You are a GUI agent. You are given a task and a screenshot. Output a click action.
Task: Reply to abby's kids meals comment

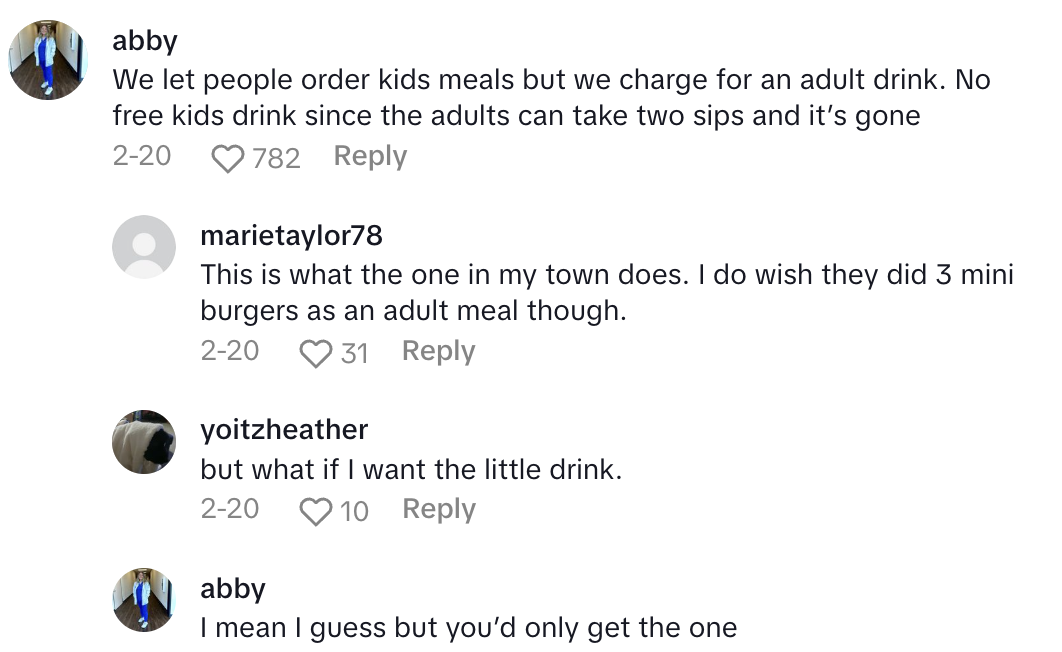[x=370, y=157]
